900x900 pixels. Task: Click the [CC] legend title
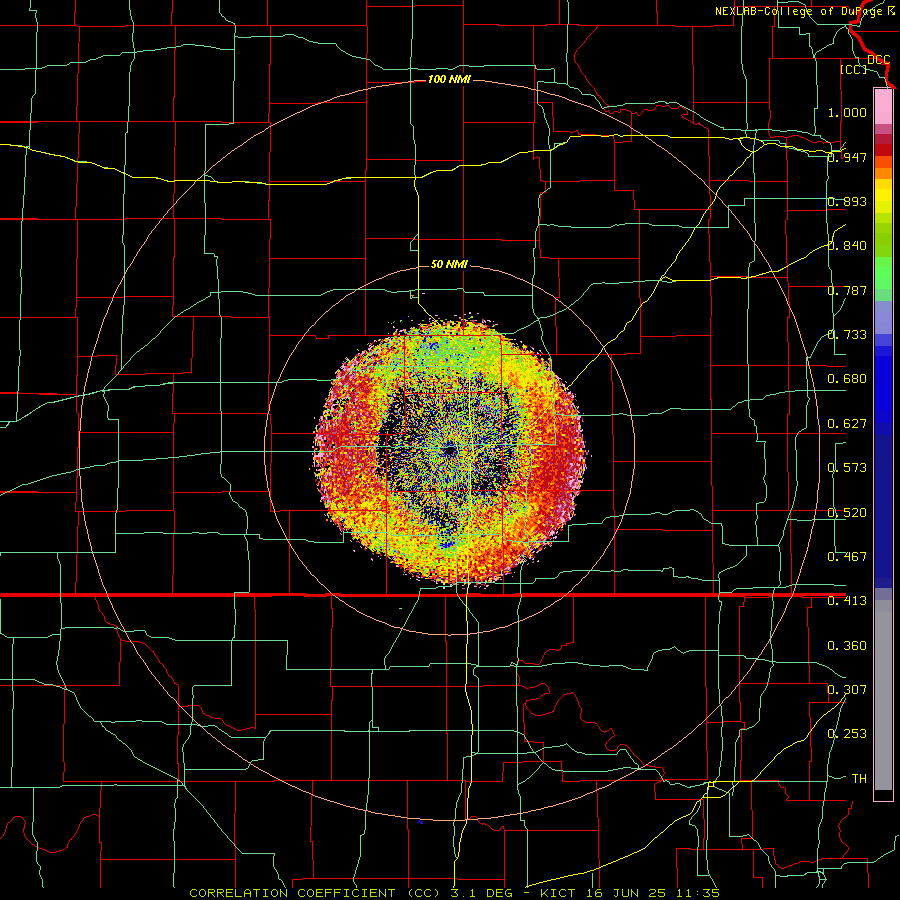pos(853,69)
